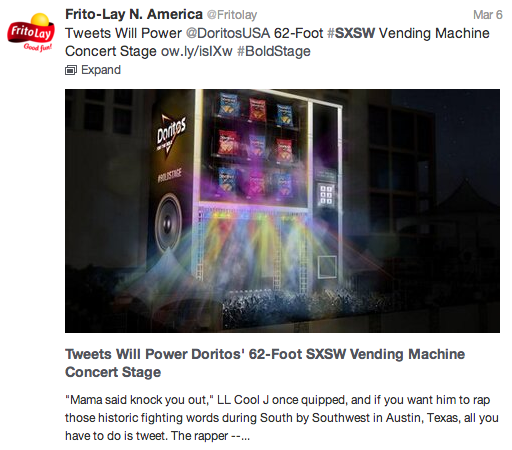Click the @Fritolay handle
512x450 pixels.
tap(232, 15)
